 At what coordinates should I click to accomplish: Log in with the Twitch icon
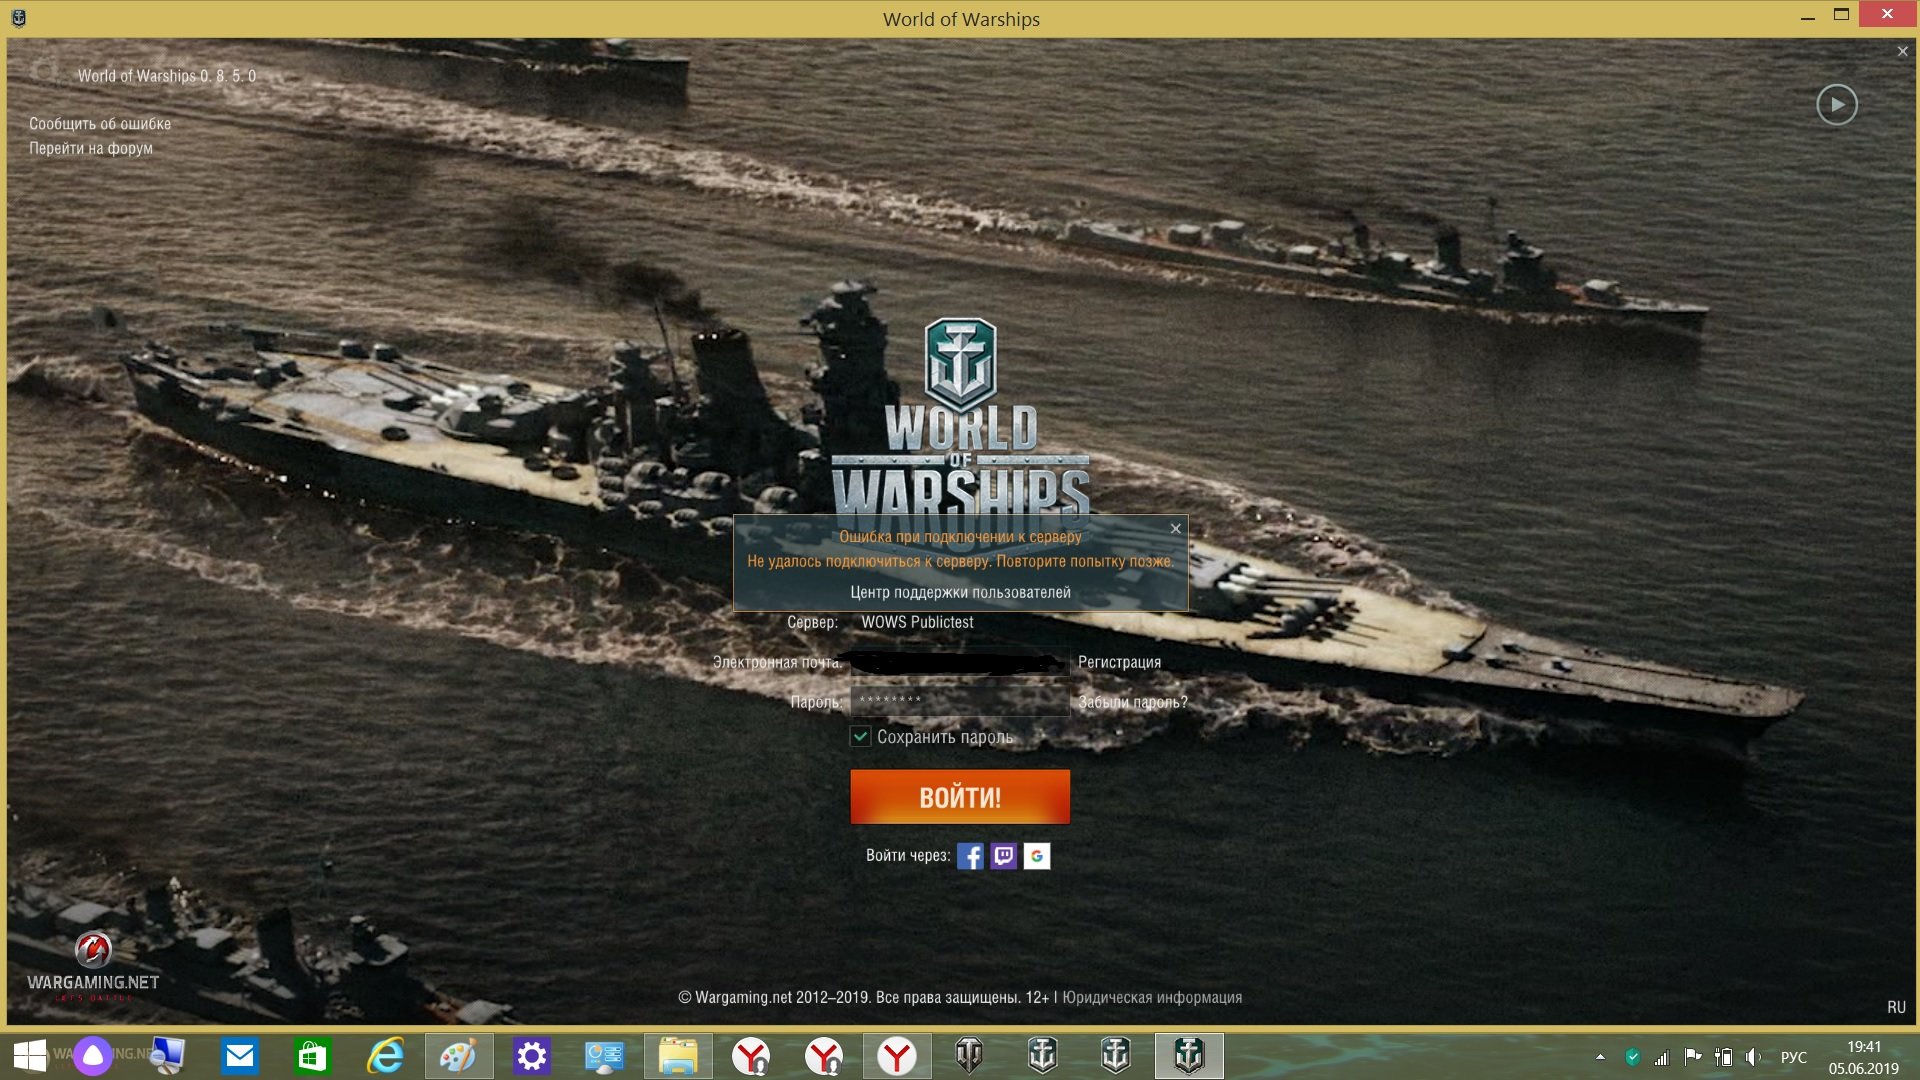[1003, 856]
